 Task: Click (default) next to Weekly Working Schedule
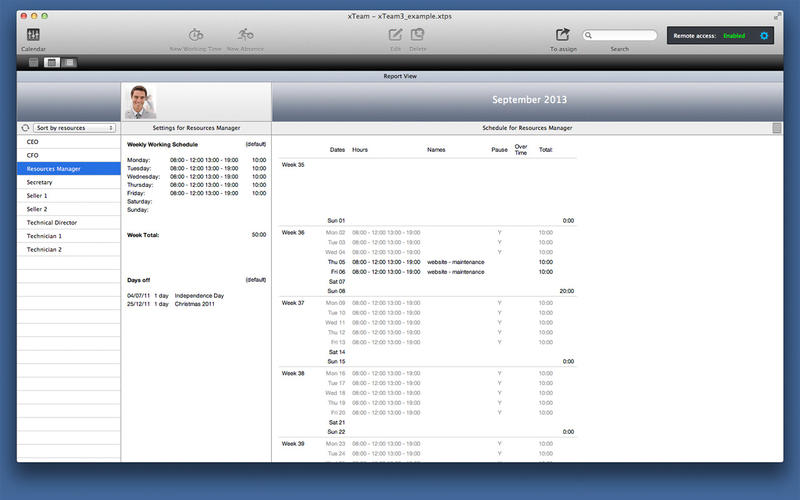click(256, 144)
